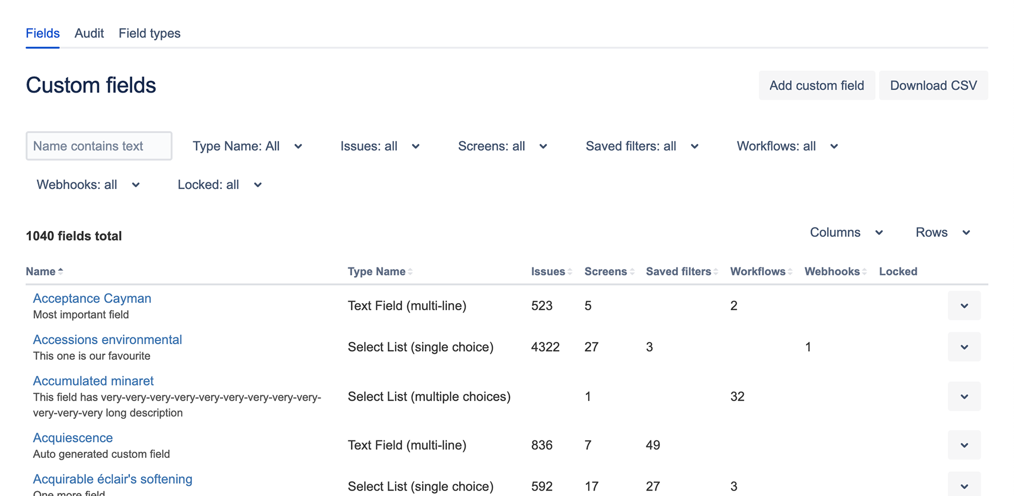Screen dimensions: 1014x496
Task: Switch to the Audit tab
Action: [89, 33]
